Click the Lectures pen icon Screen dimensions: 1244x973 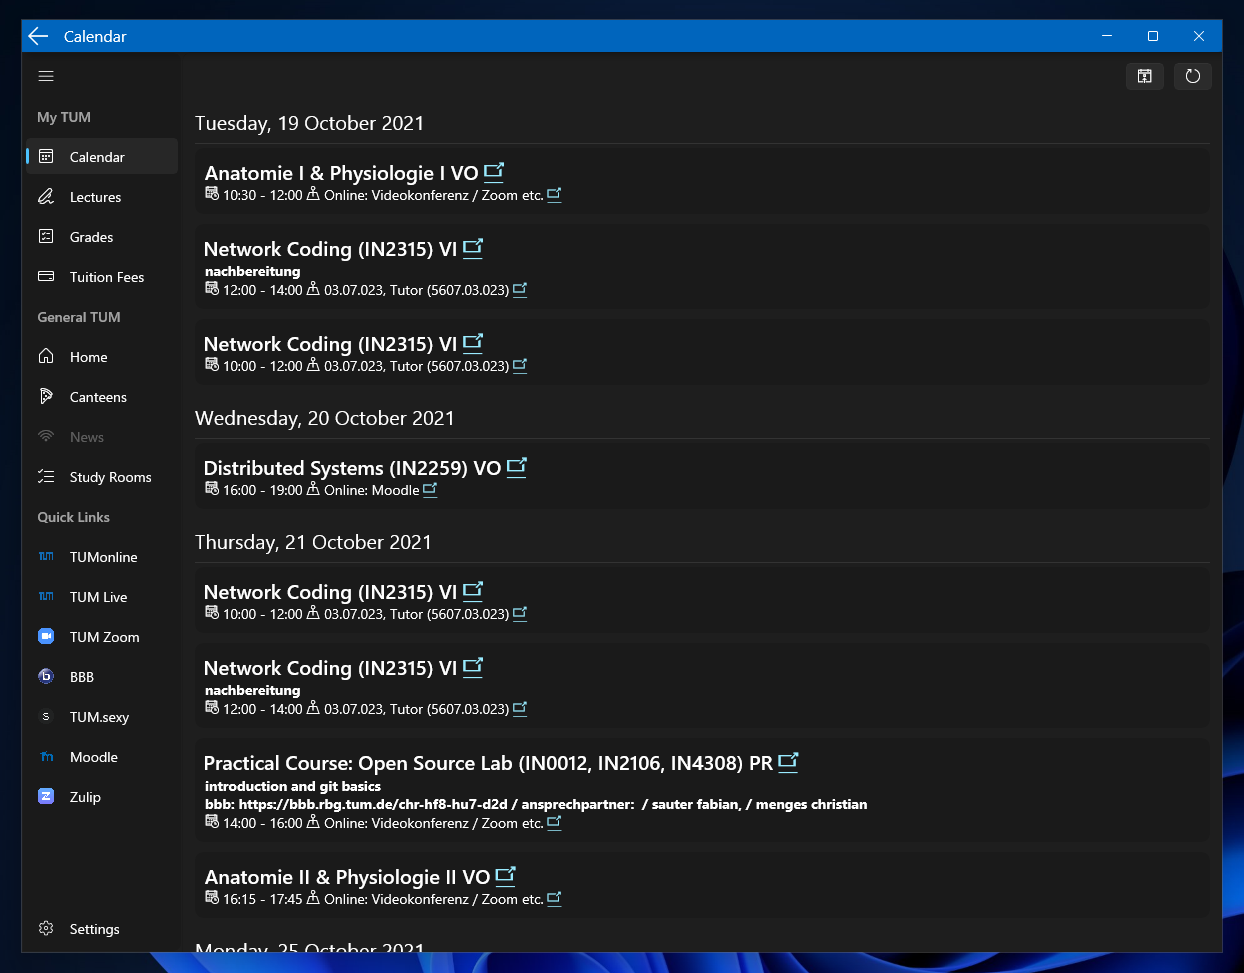46,196
